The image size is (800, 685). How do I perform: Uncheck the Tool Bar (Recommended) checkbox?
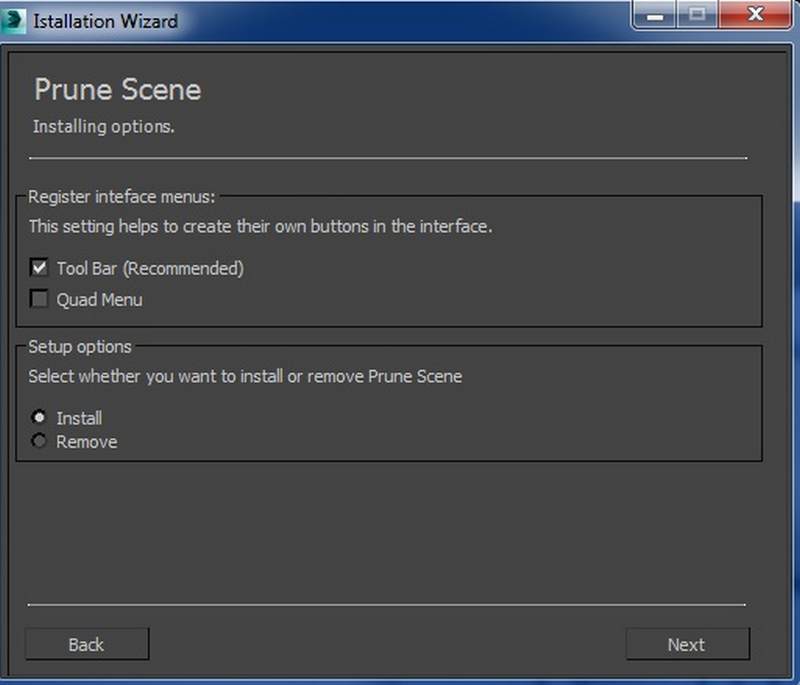point(40,268)
